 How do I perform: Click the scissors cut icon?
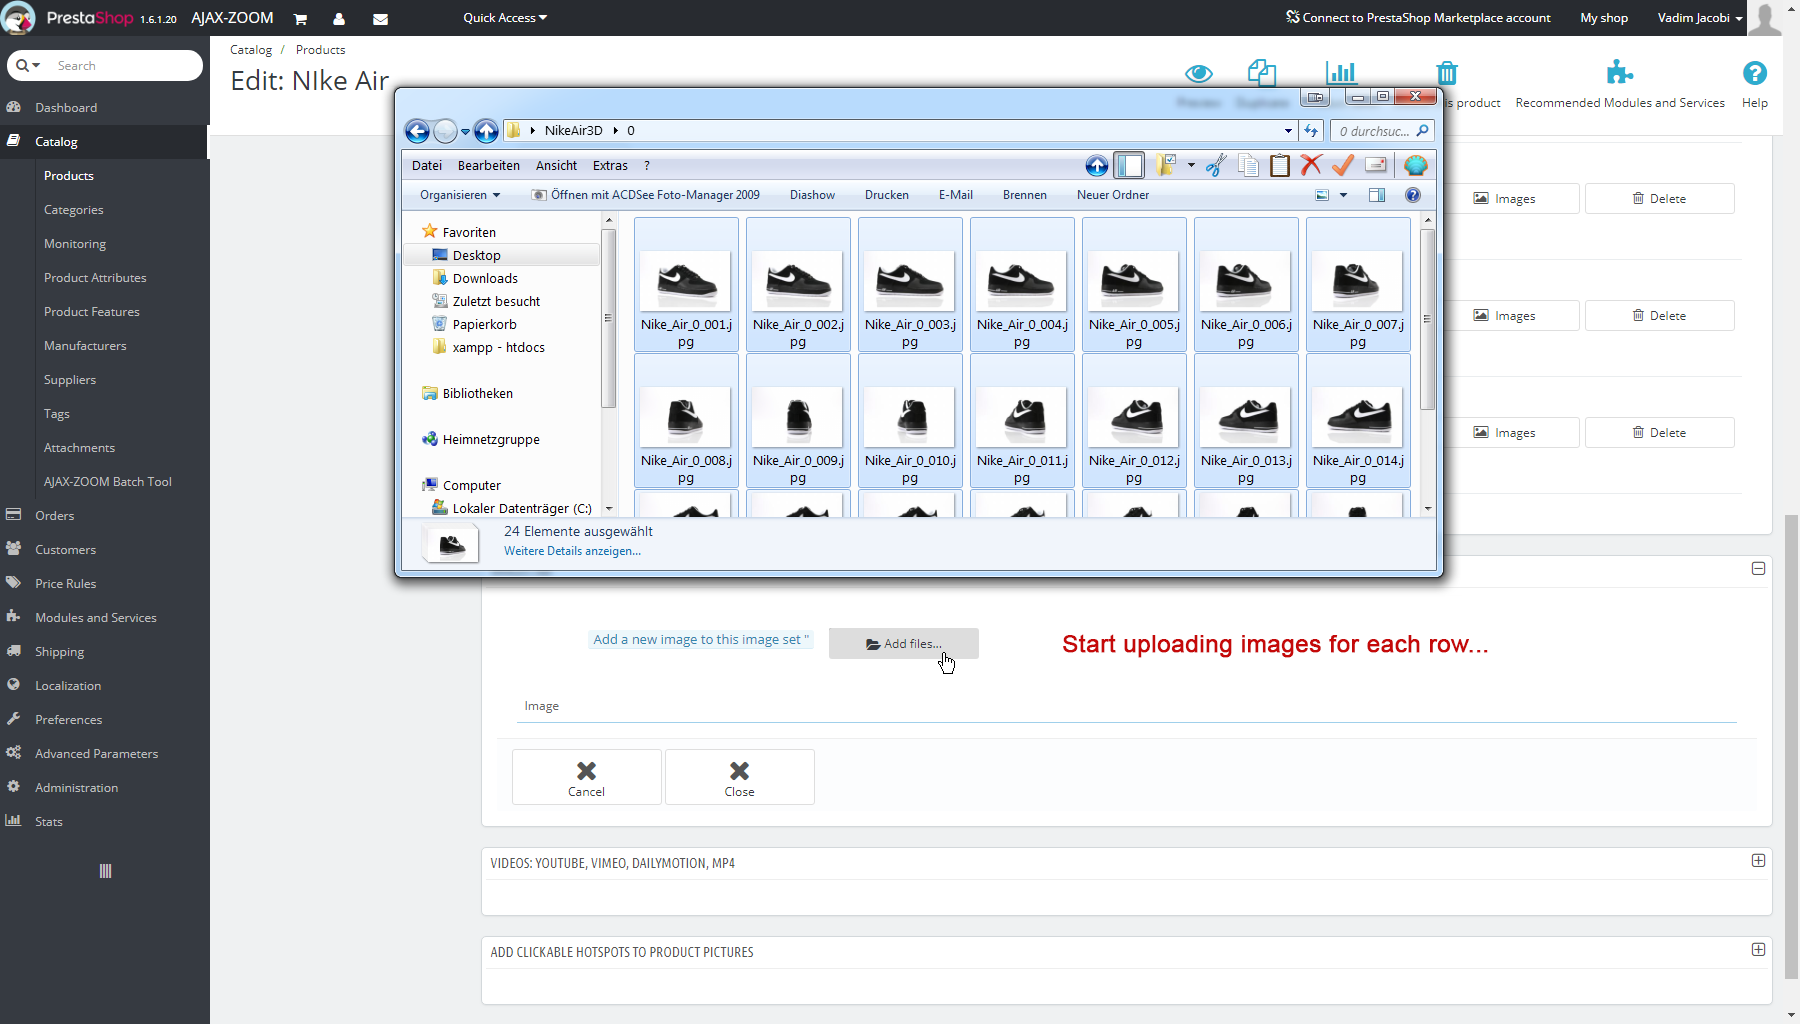[x=1216, y=166]
